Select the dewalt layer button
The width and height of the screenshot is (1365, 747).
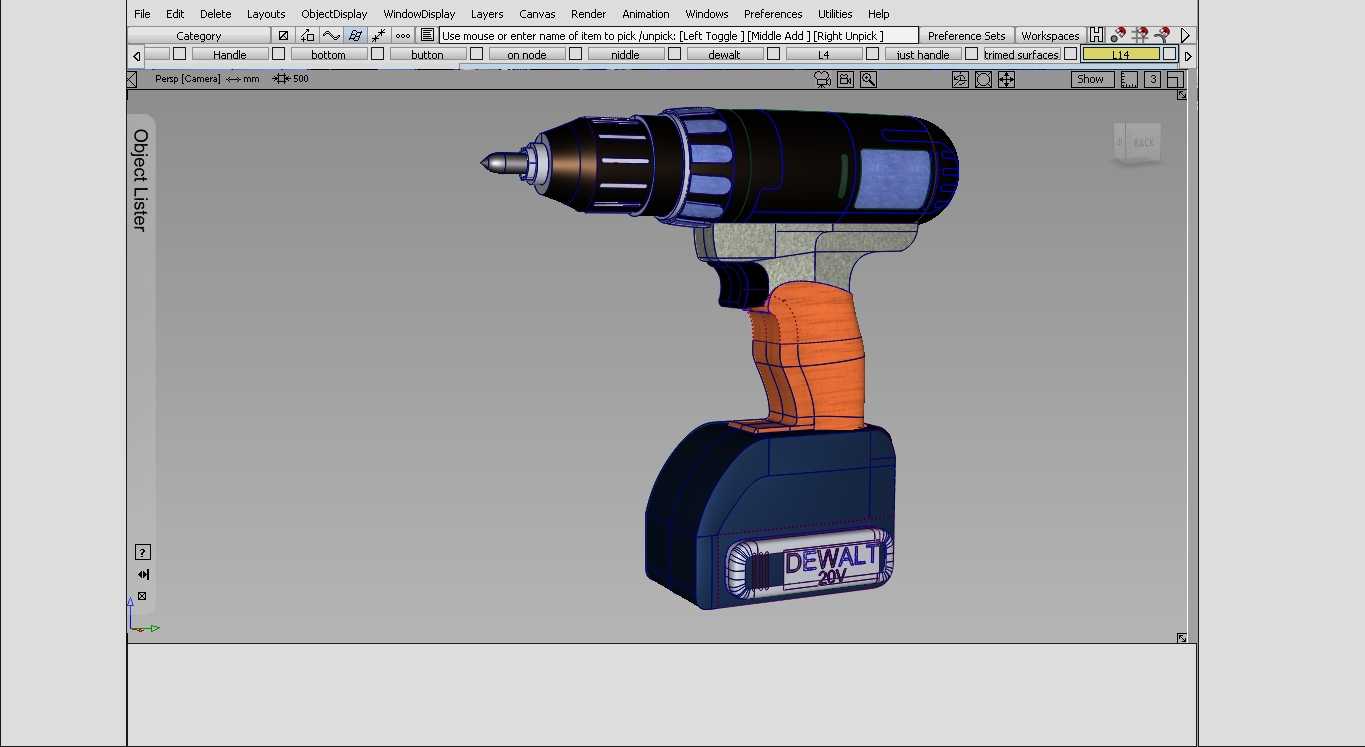click(x=724, y=54)
